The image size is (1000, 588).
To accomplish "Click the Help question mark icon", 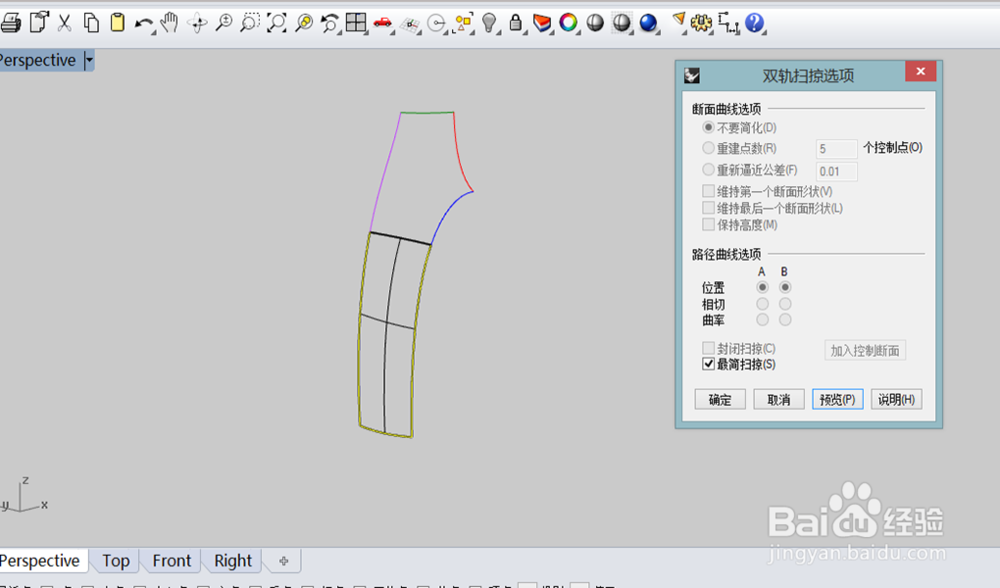I will (x=755, y=22).
